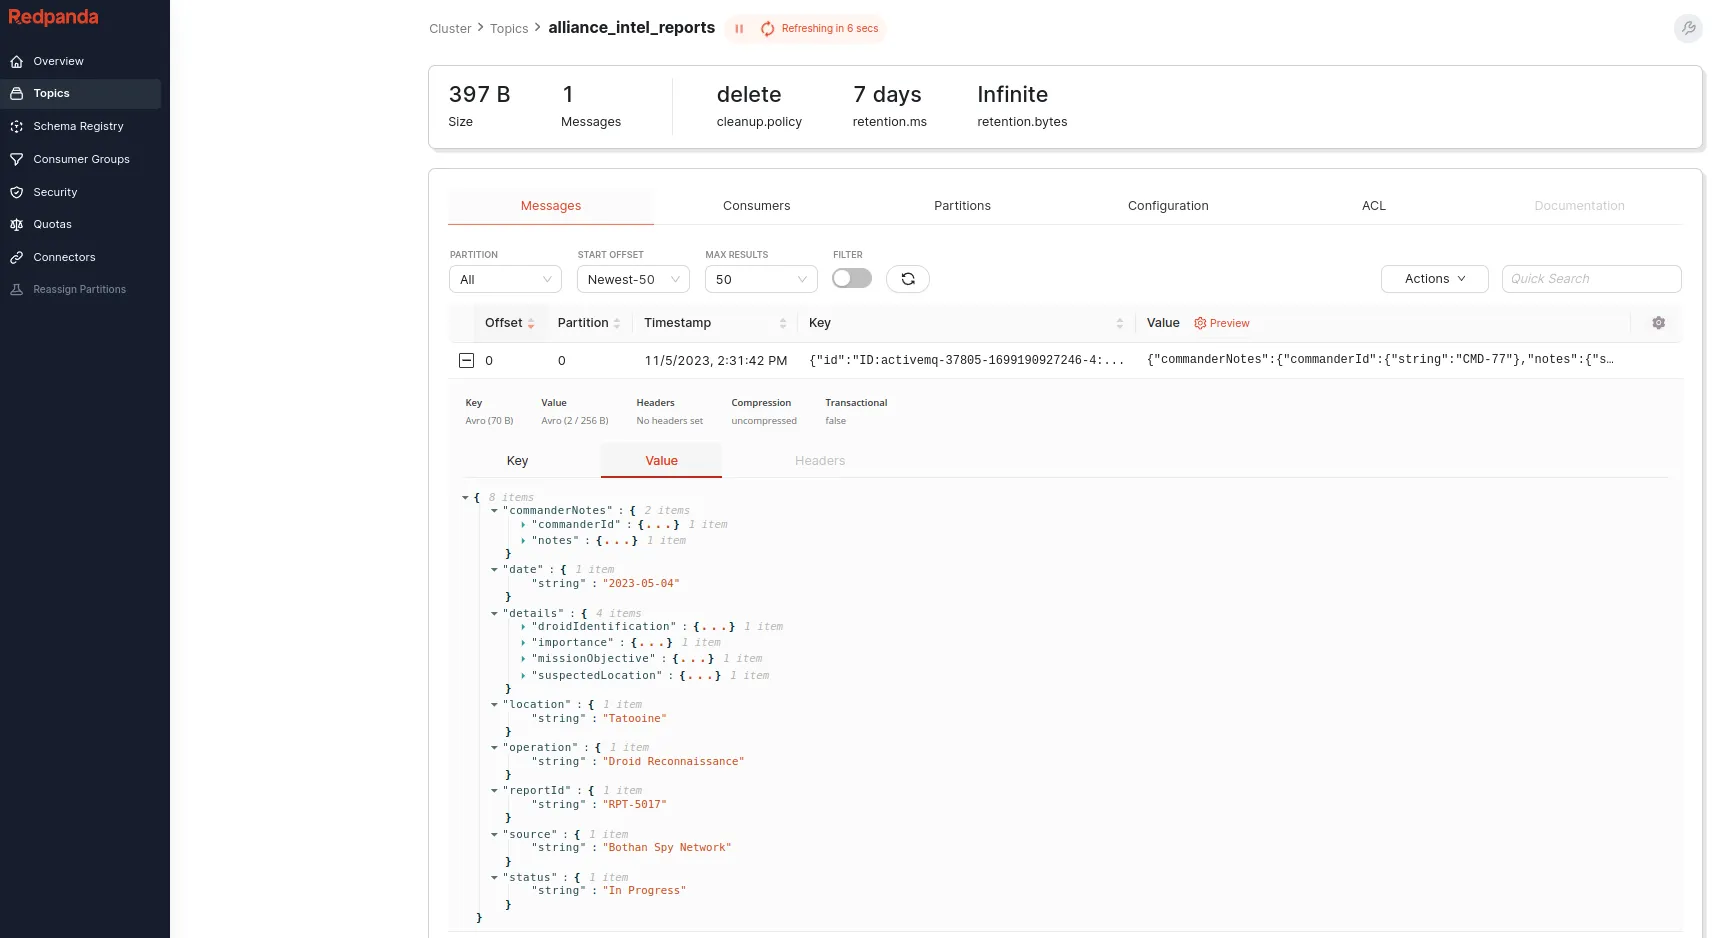Click the Overview home icon in sidebar
The width and height of the screenshot is (1721, 938).
17,62
